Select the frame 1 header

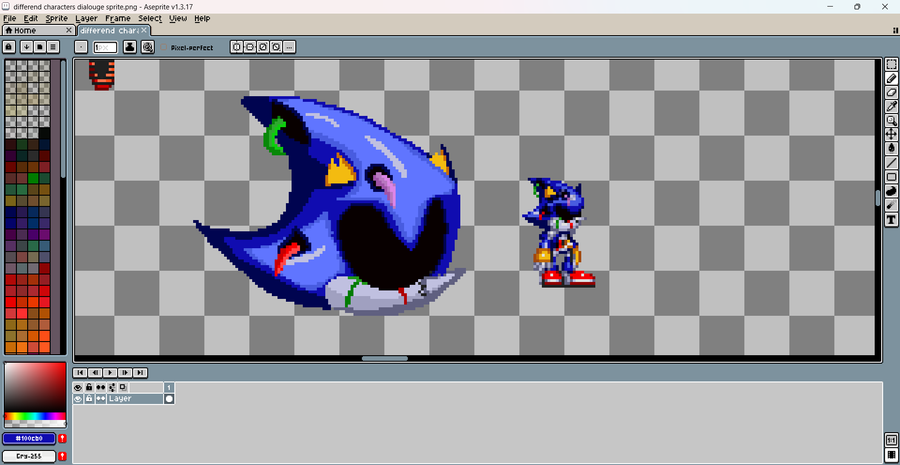[x=169, y=388]
